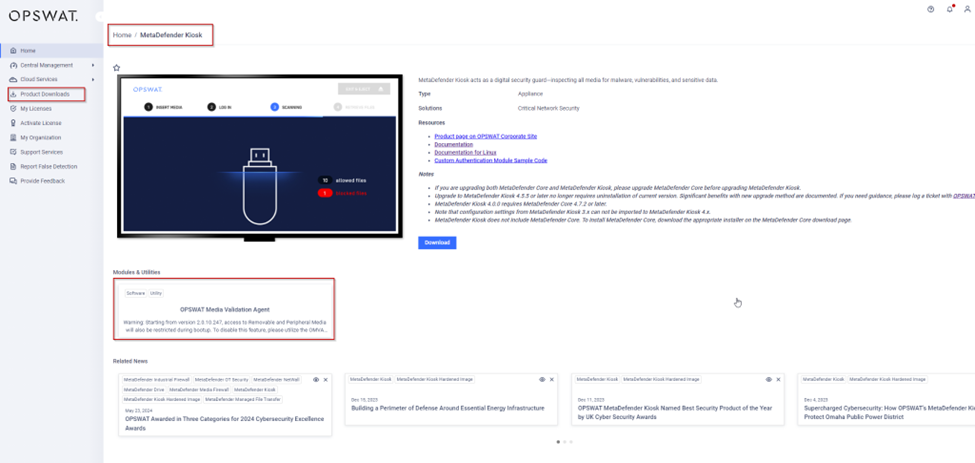Viewport: 975px width, 463px height.
Task: Click the Report False Detection document icon
Action: click(13, 167)
